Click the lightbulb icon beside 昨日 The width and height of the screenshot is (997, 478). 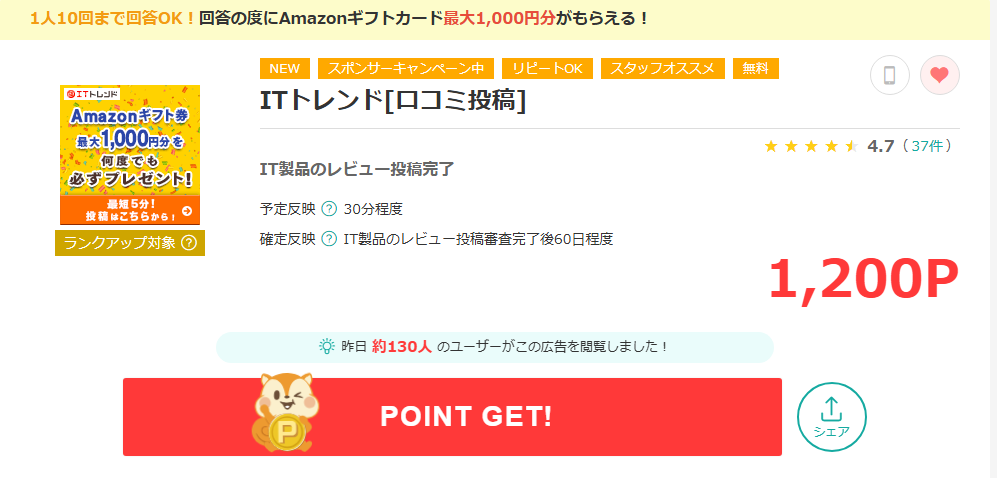(326, 346)
